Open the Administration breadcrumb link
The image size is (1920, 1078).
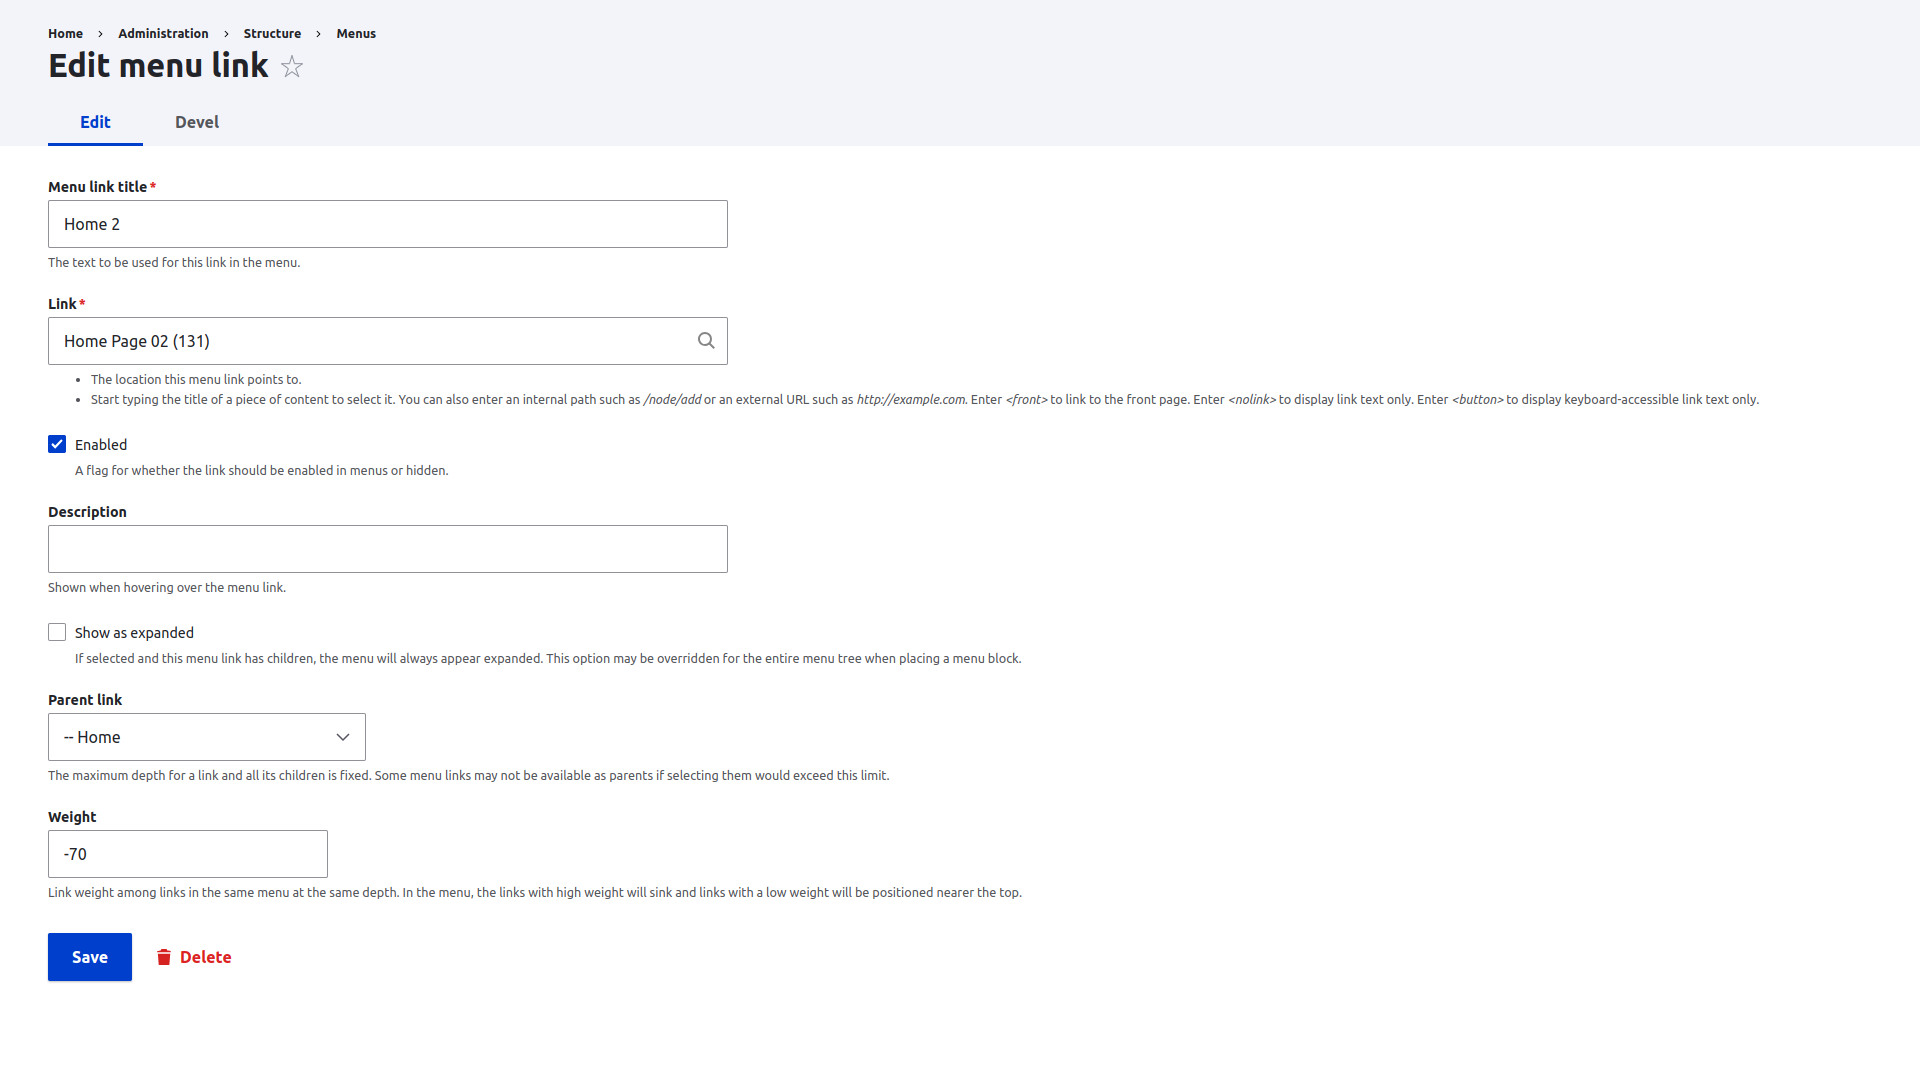[163, 34]
